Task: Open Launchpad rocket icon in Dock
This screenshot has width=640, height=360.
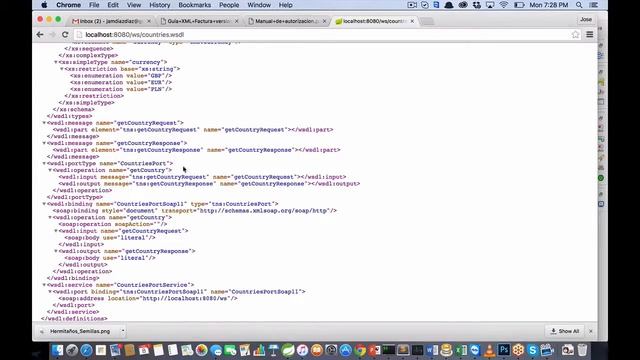Action: coord(72,350)
